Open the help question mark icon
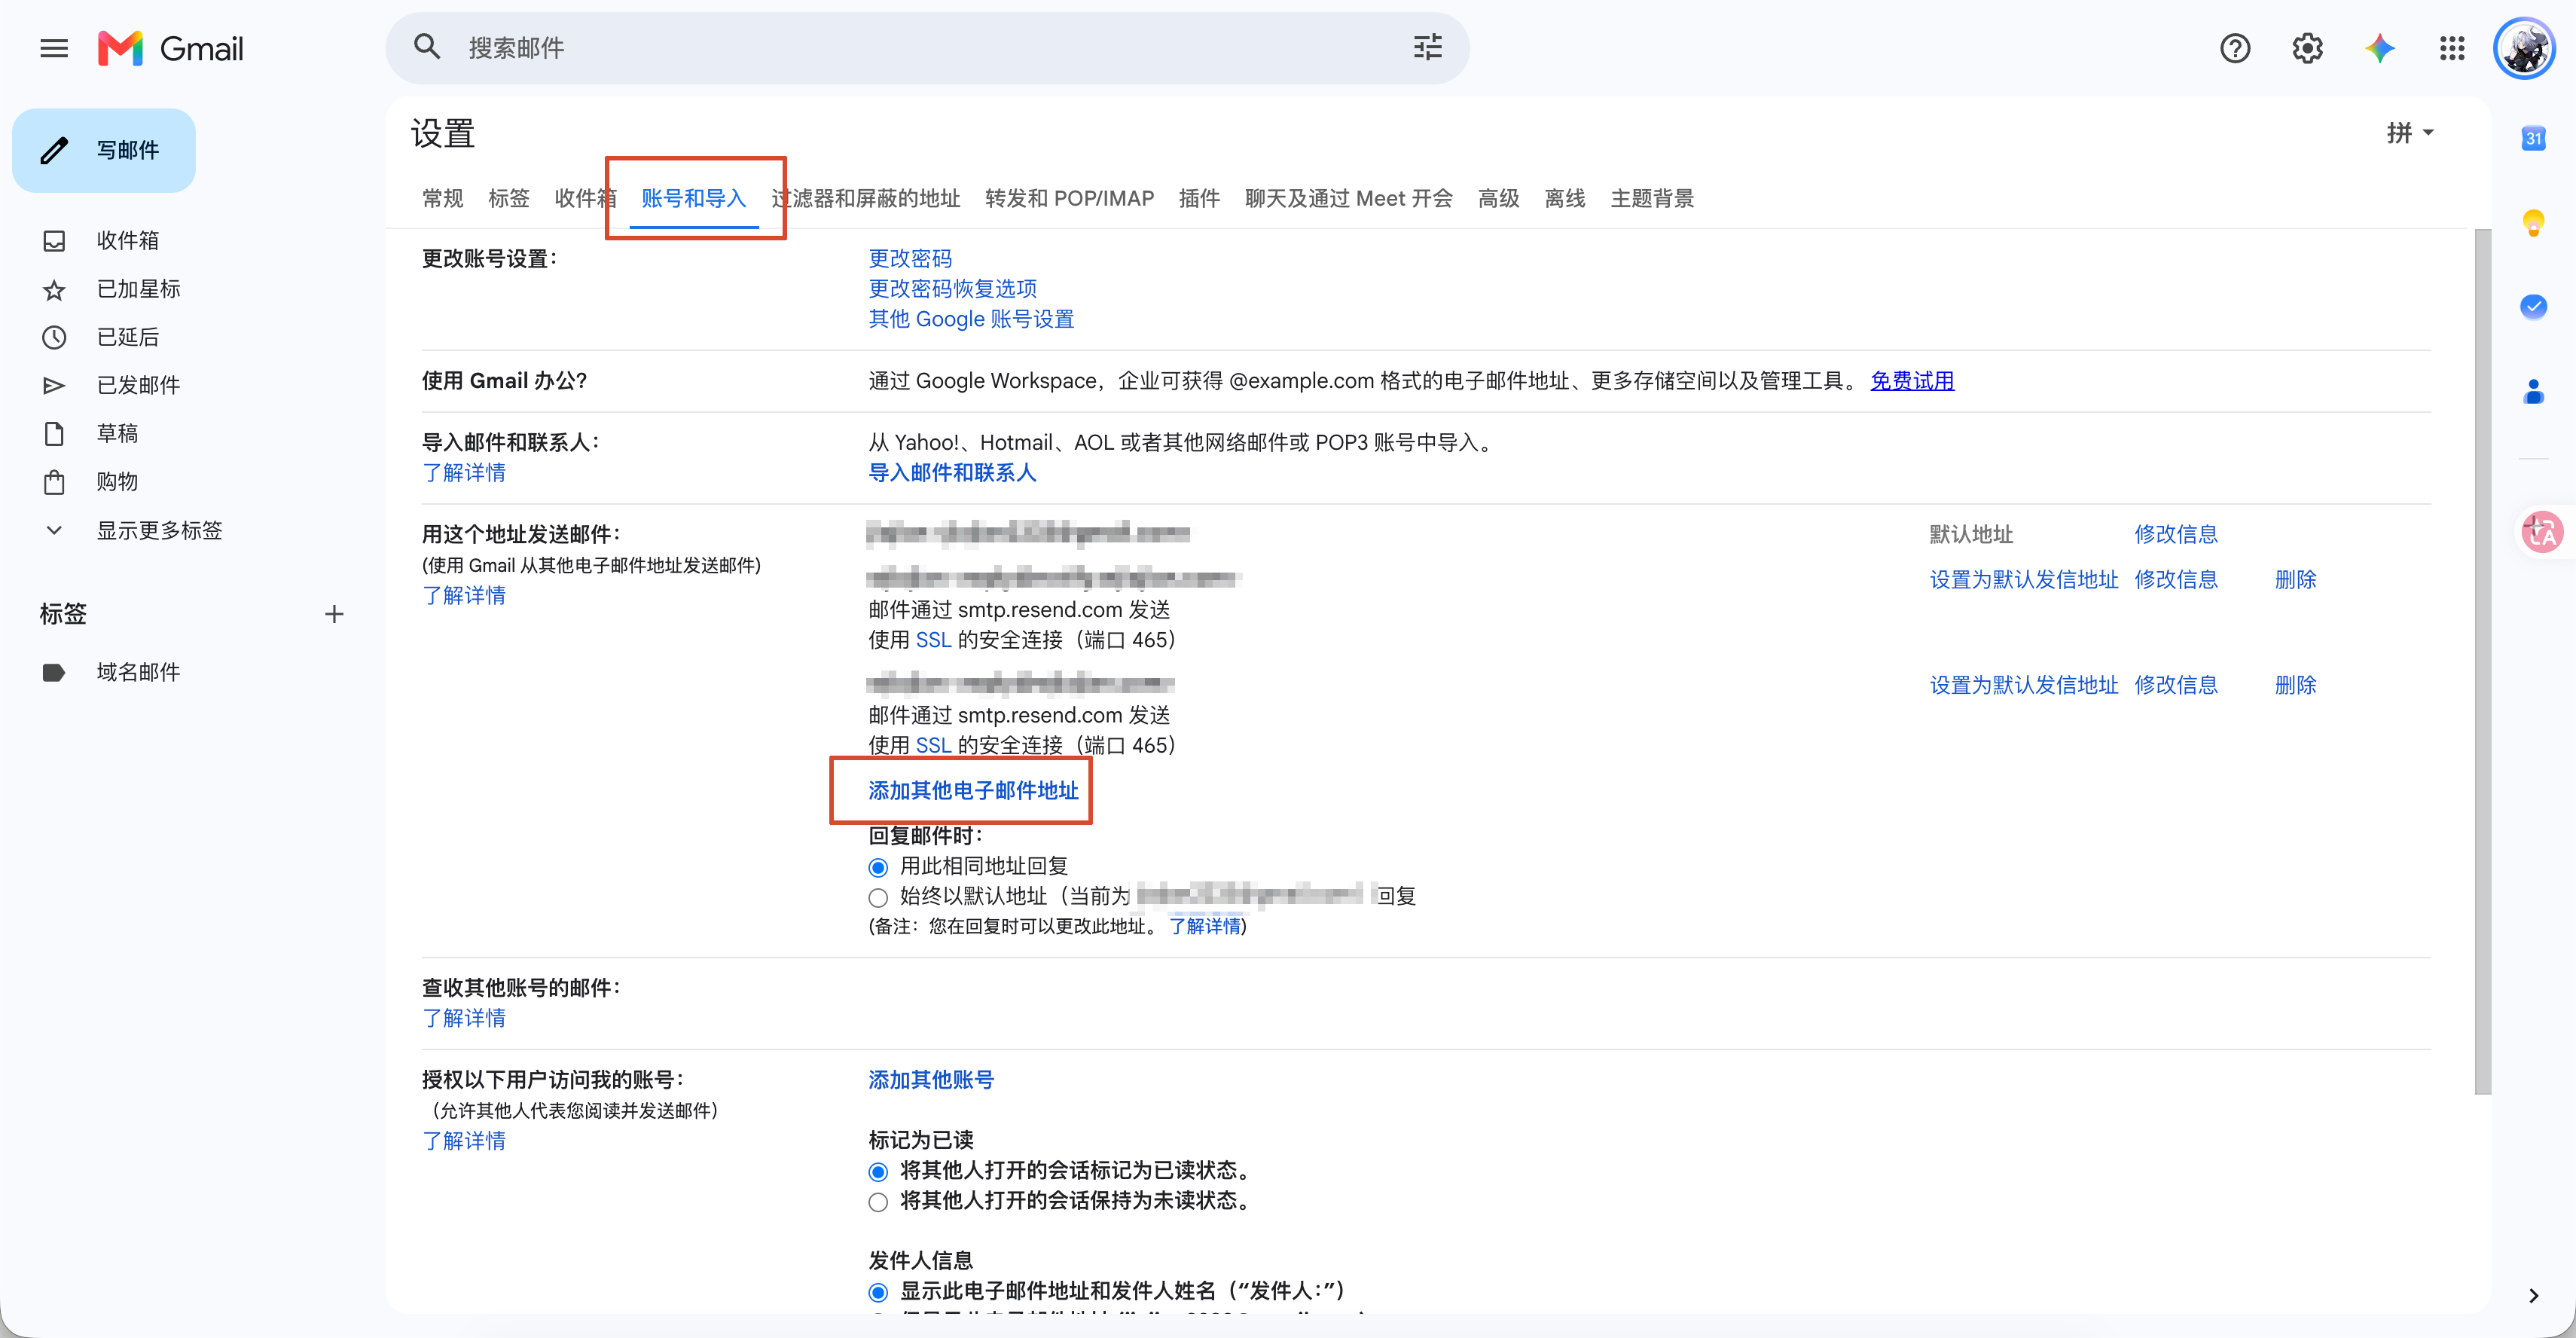Viewport: 2576px width, 1338px height. [2235, 48]
